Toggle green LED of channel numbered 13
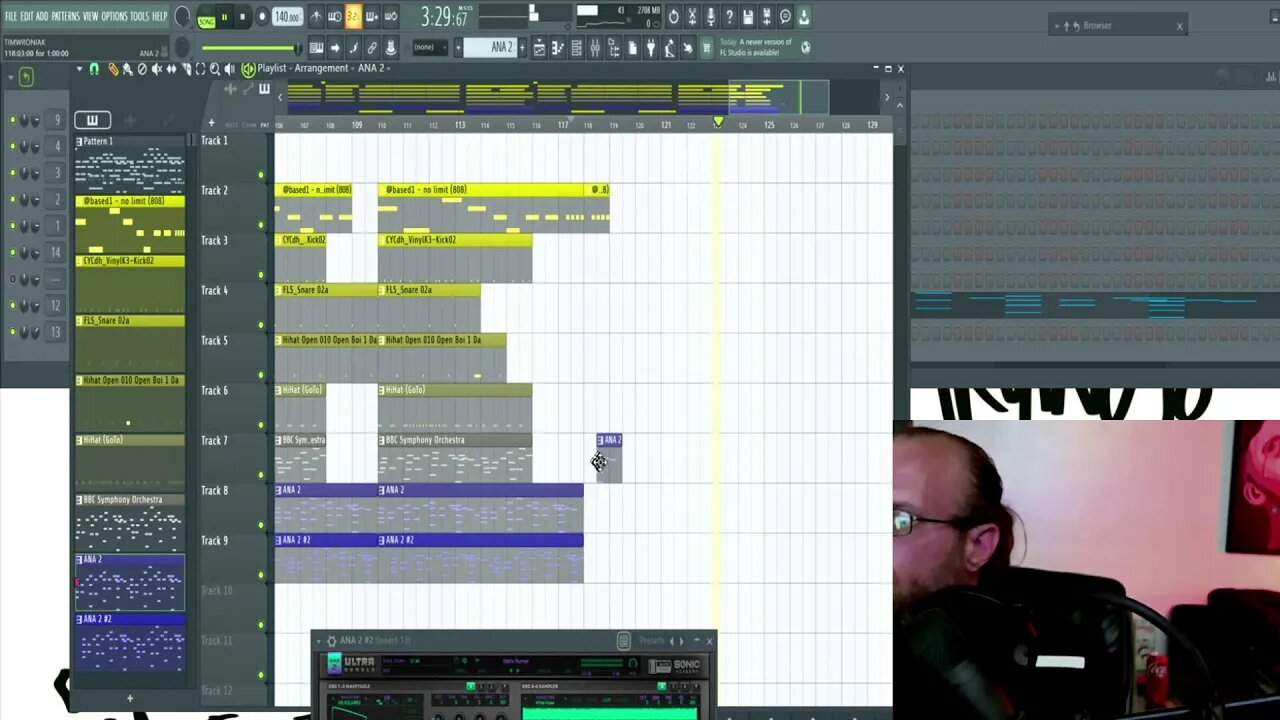Screen dimensions: 1280x720 13,332
